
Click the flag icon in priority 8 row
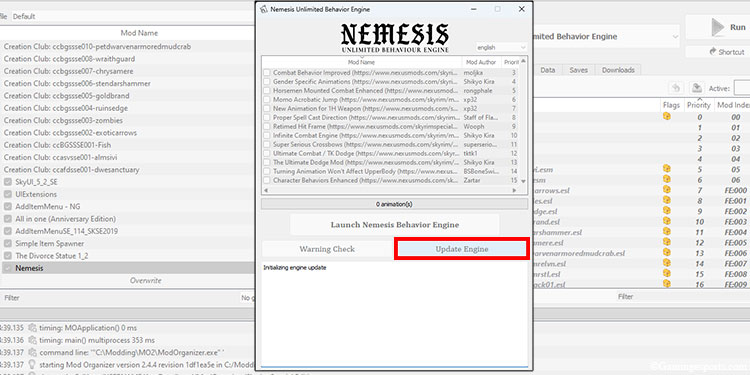click(x=666, y=200)
